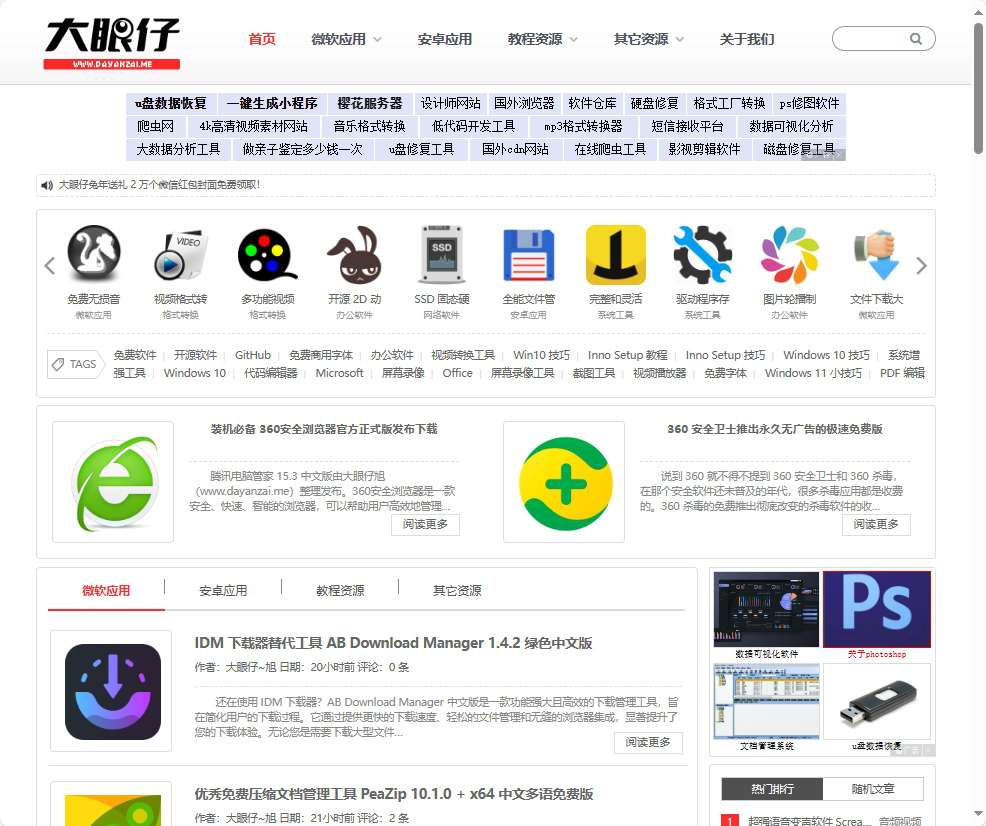Screen dimensions: 986x826
Task: Open the 全能文件管 floppy disk icon
Action: [x=528, y=255]
